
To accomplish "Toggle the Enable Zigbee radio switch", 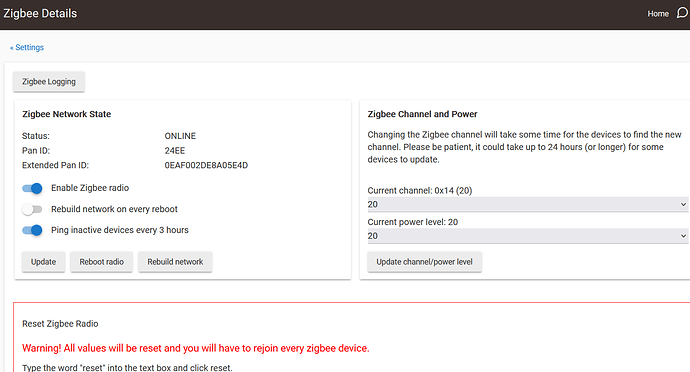I will point(32,188).
